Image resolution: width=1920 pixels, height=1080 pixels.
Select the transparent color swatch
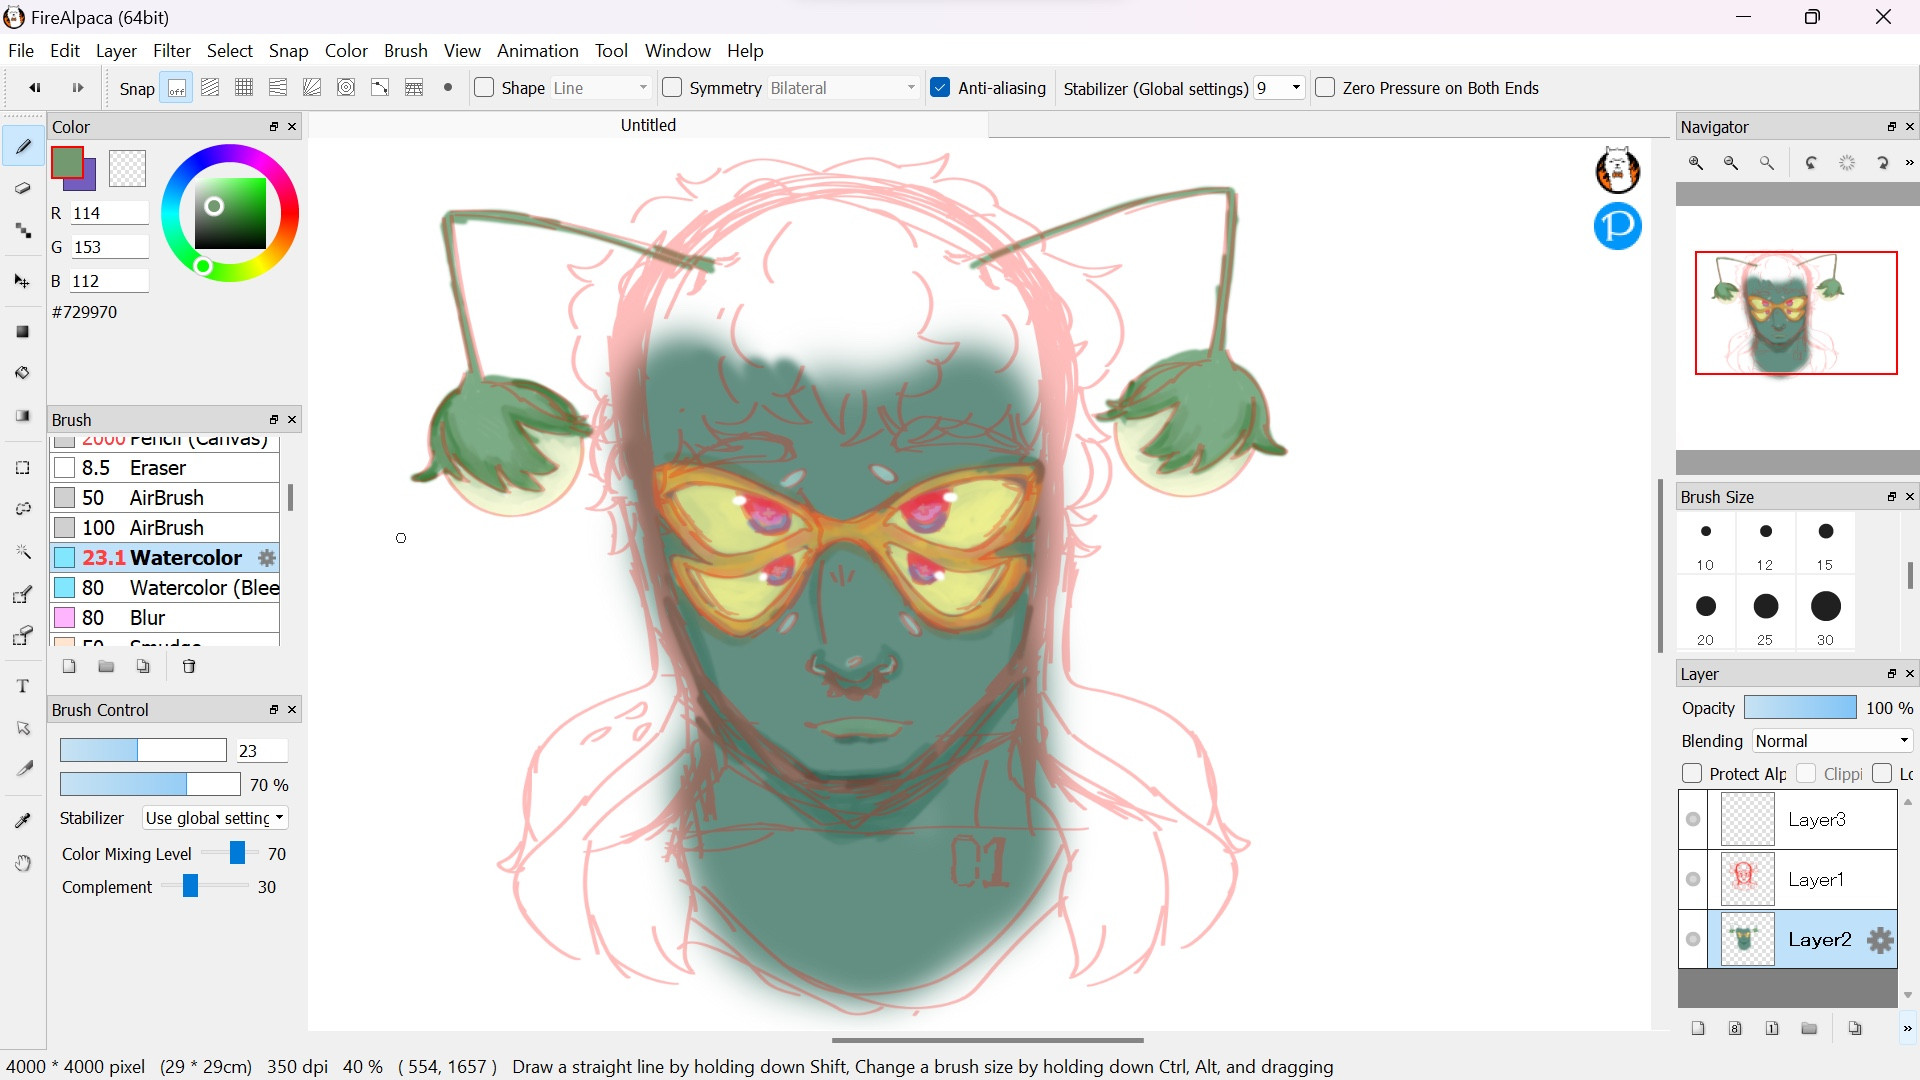[127, 169]
